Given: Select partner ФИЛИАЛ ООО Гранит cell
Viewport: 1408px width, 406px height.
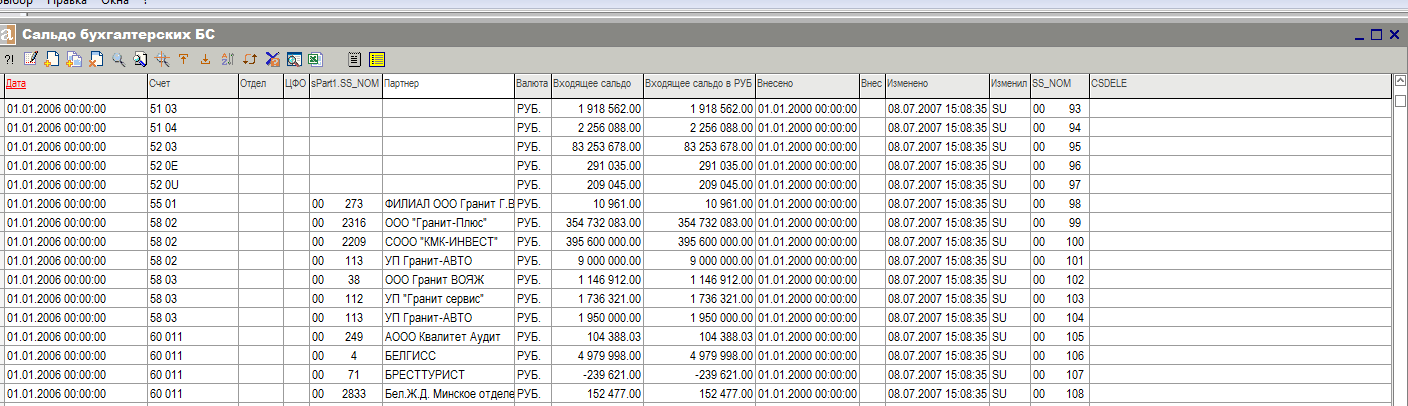Looking at the screenshot, I should pyautogui.click(x=448, y=203).
